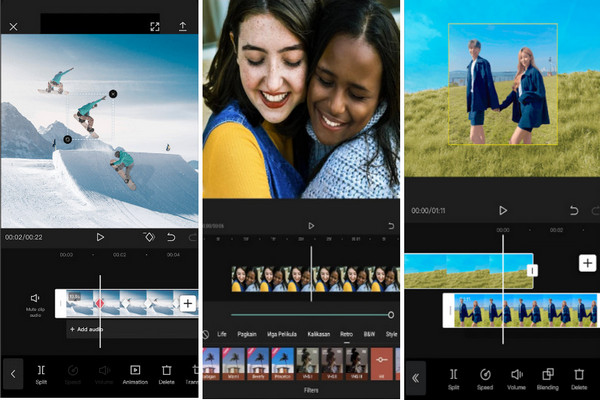The image size is (600, 400).
Task: Add a clip via plus on snowboard timeline
Action: click(x=188, y=304)
